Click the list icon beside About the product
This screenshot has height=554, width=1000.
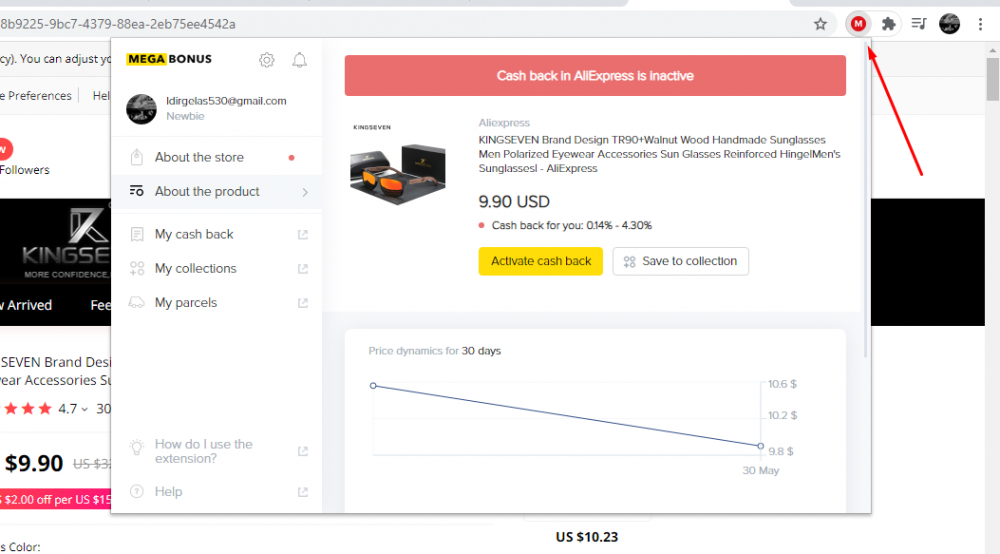click(x=136, y=191)
